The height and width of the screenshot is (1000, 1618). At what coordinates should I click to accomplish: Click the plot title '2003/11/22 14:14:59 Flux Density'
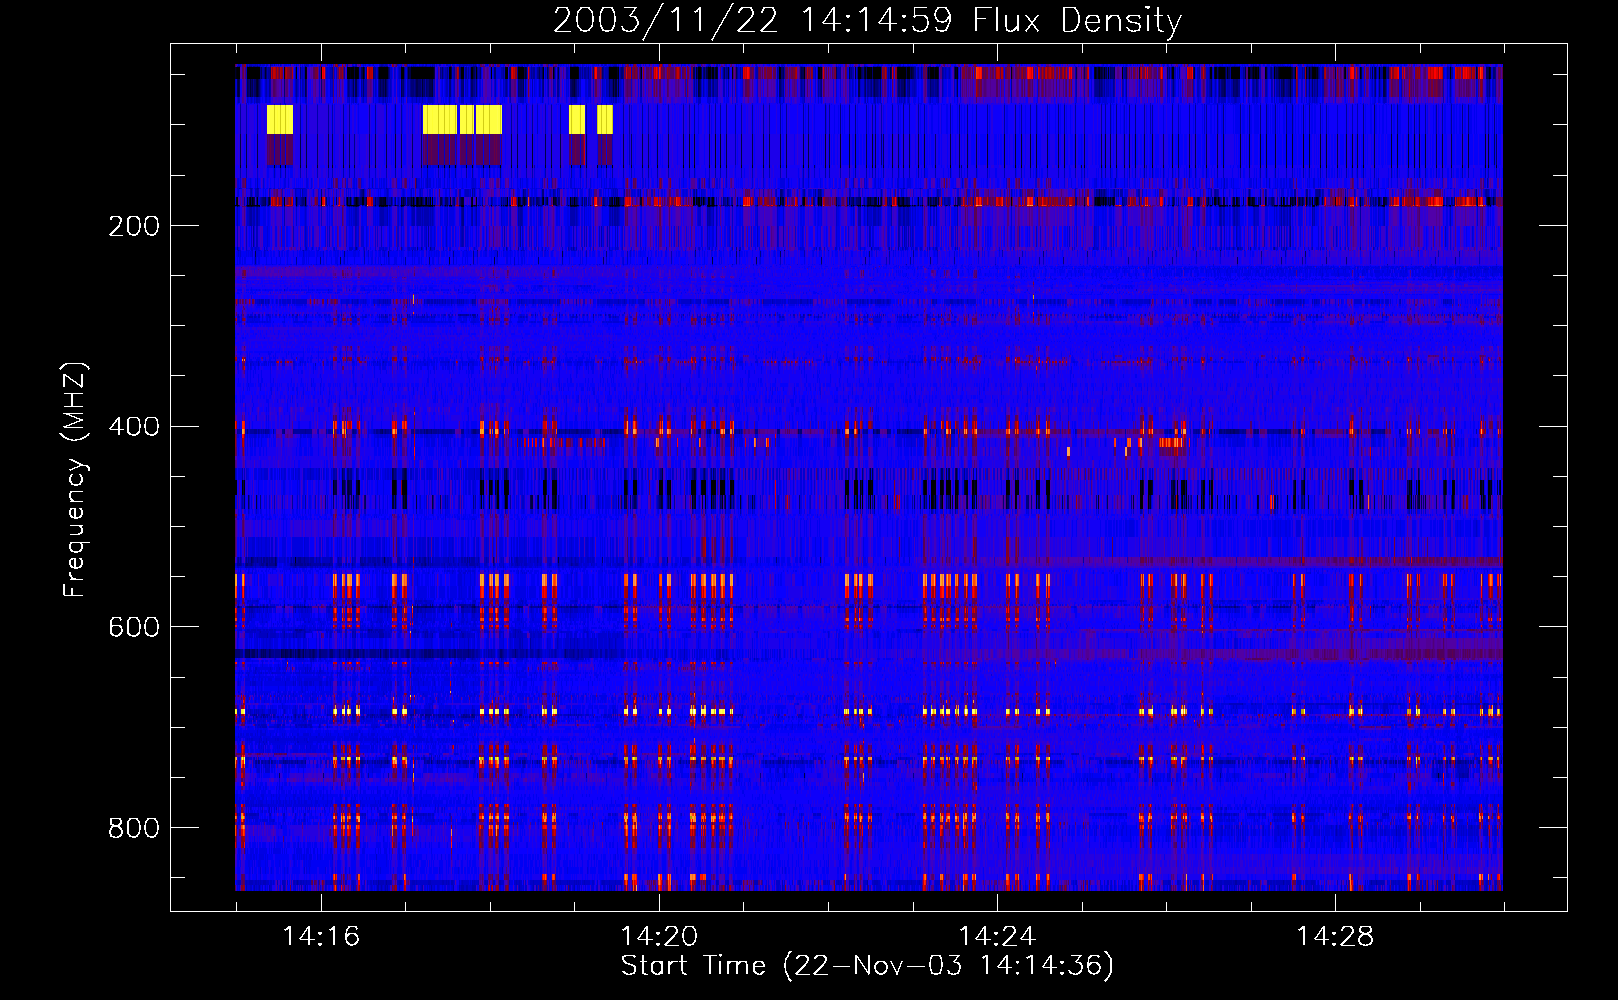point(868,20)
